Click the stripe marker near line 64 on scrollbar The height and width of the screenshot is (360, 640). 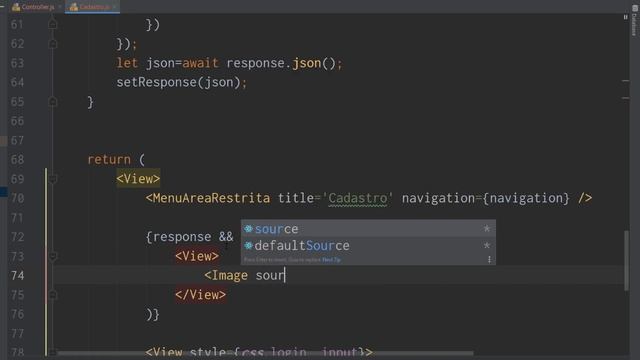[x=626, y=81]
